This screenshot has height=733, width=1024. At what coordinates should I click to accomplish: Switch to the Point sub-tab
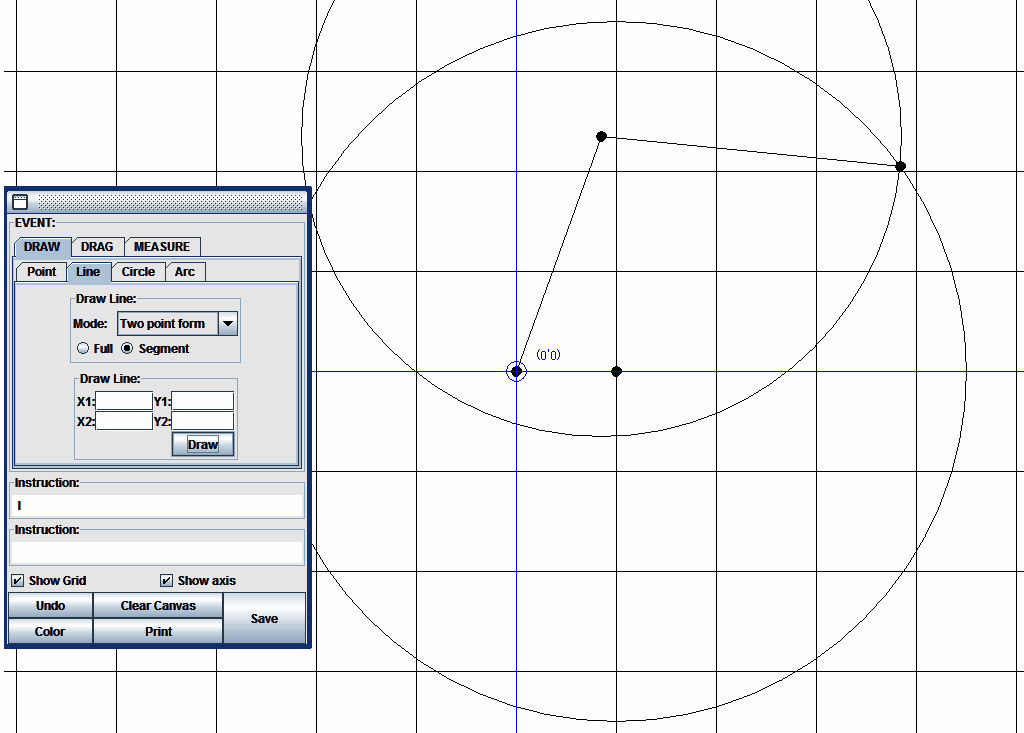coord(42,272)
